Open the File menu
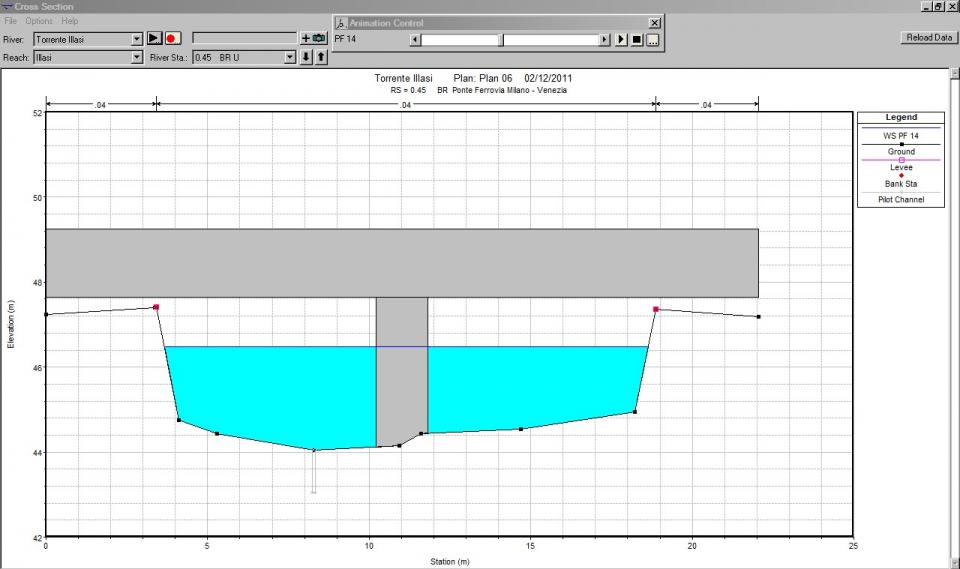 click(11, 21)
